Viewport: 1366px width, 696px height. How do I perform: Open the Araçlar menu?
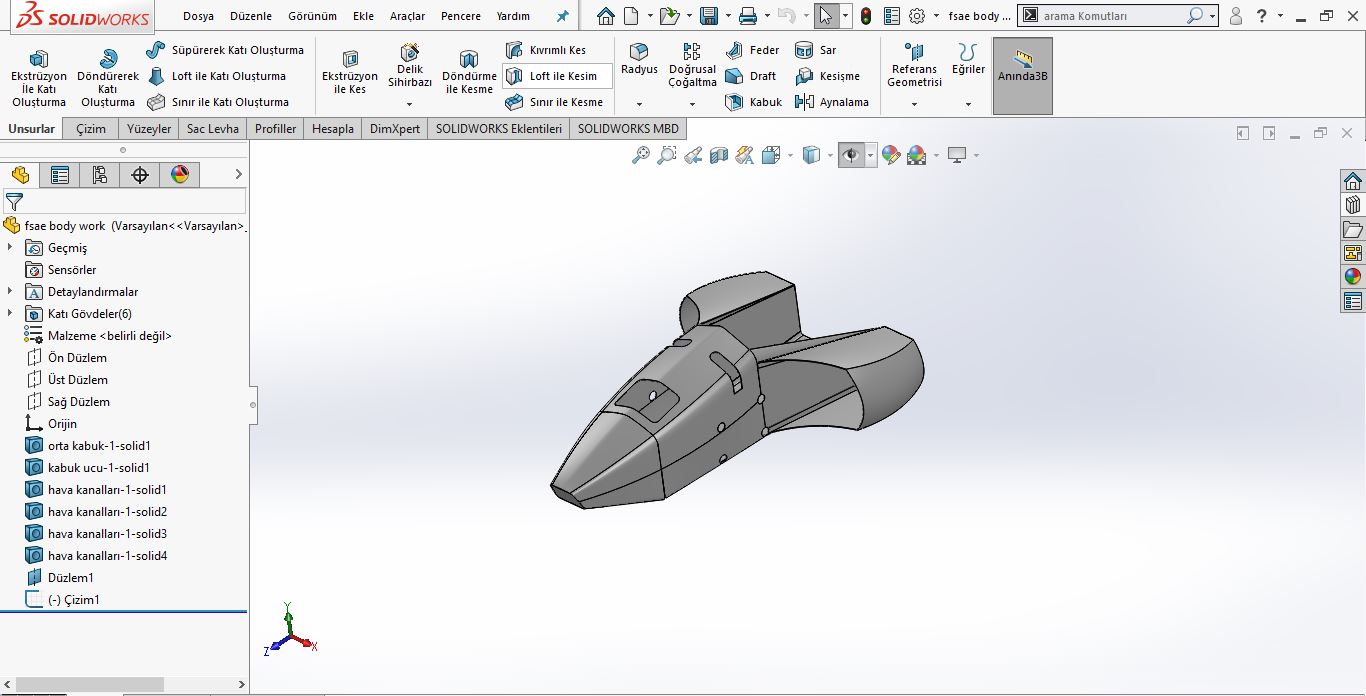click(x=407, y=16)
